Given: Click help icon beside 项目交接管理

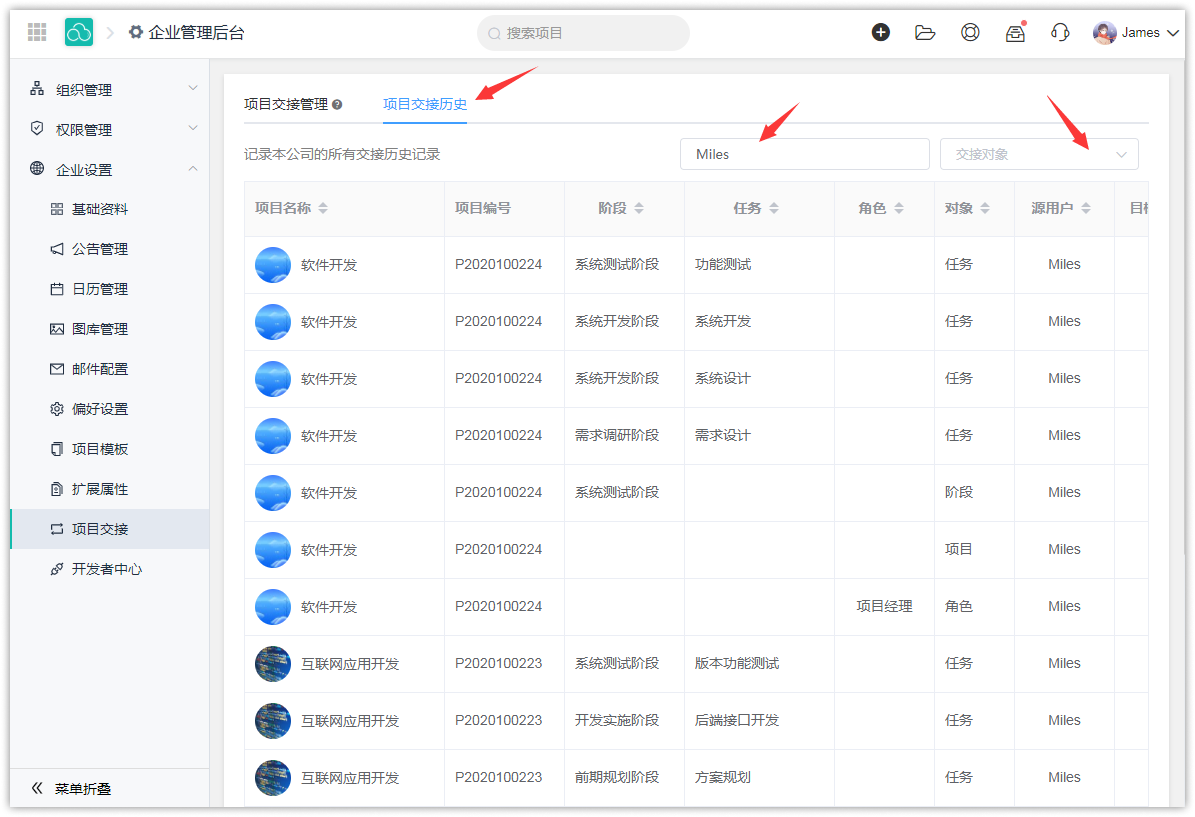Looking at the screenshot, I should pos(337,105).
